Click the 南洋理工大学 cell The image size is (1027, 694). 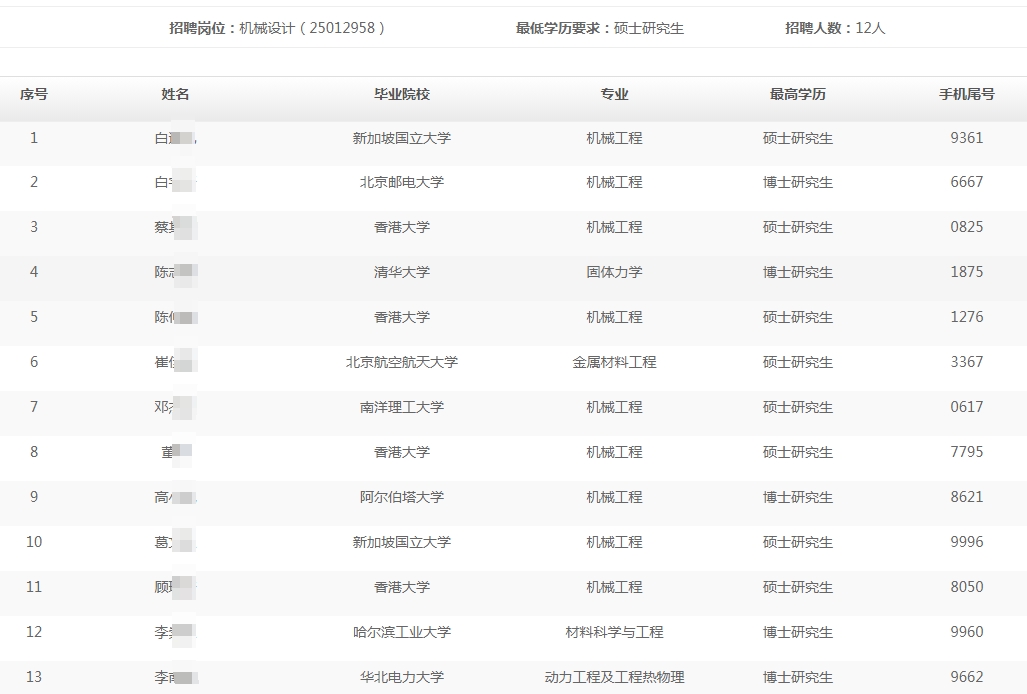coord(402,407)
